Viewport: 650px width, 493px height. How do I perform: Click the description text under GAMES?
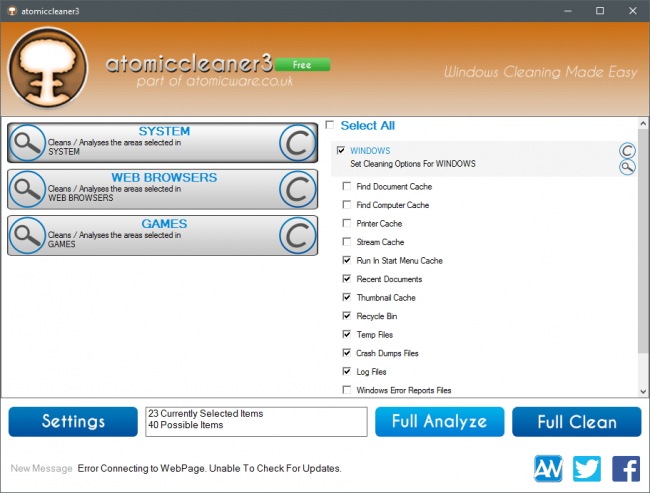(114, 239)
